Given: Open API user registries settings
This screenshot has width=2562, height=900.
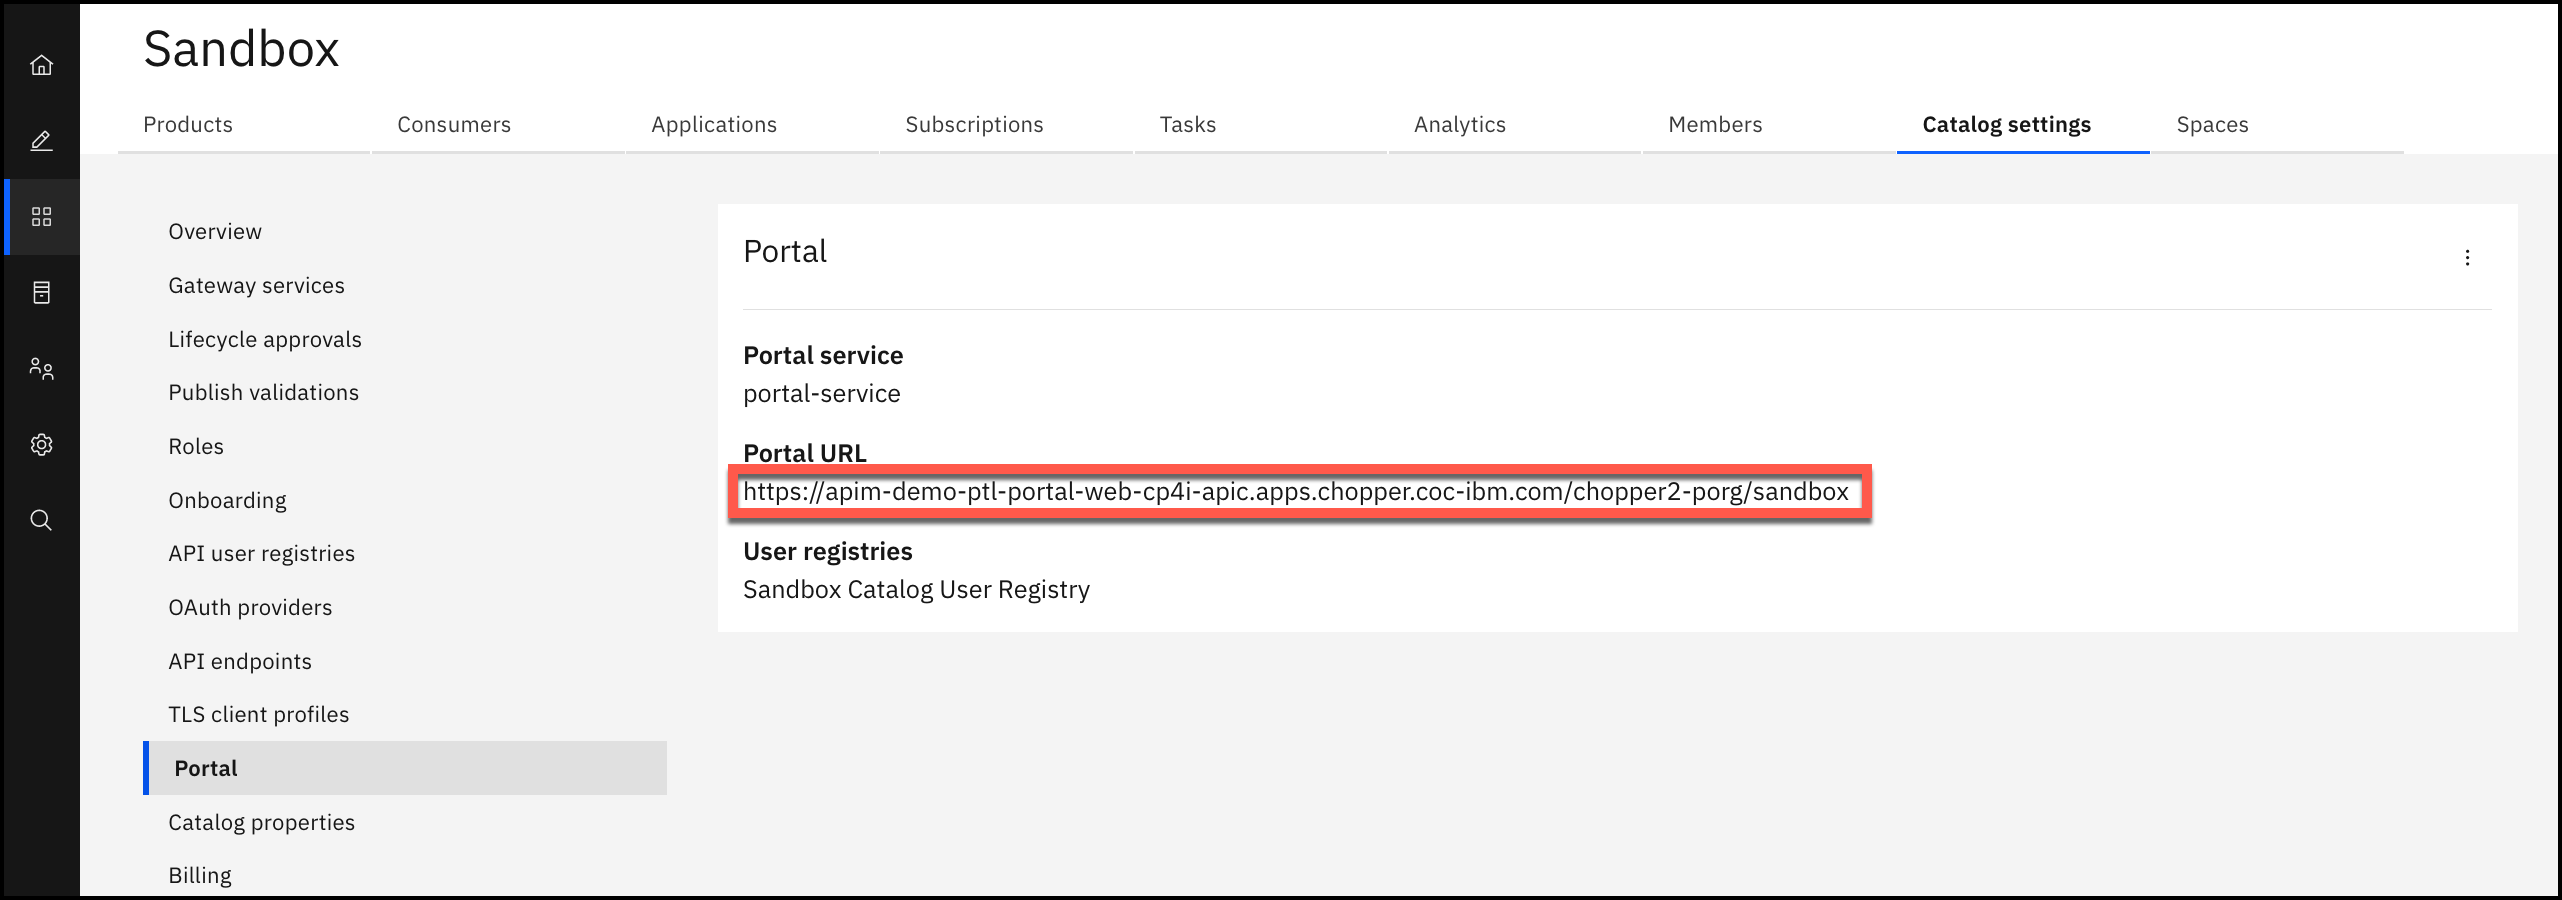Looking at the screenshot, I should [405, 554].
